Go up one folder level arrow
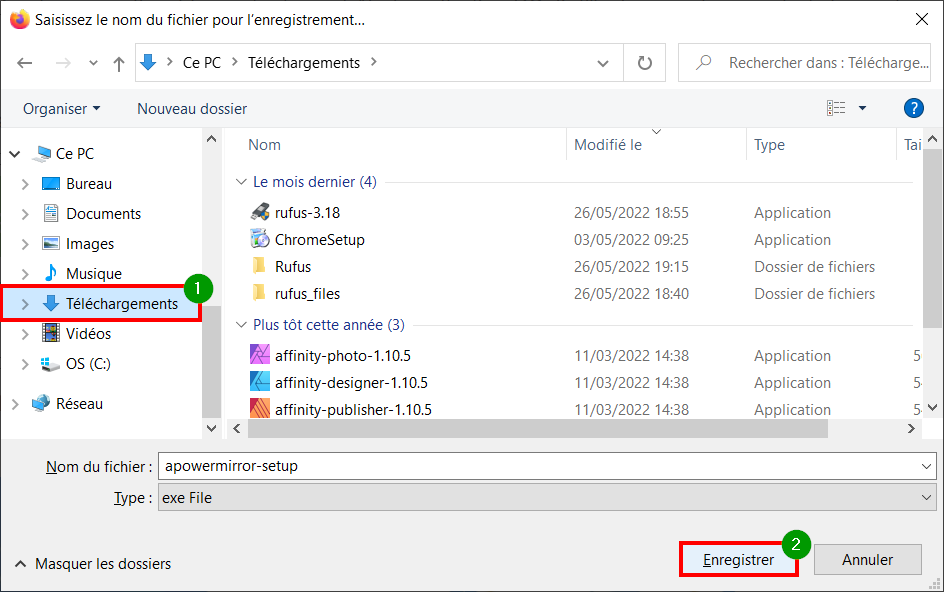The width and height of the screenshot is (944, 592). click(119, 63)
